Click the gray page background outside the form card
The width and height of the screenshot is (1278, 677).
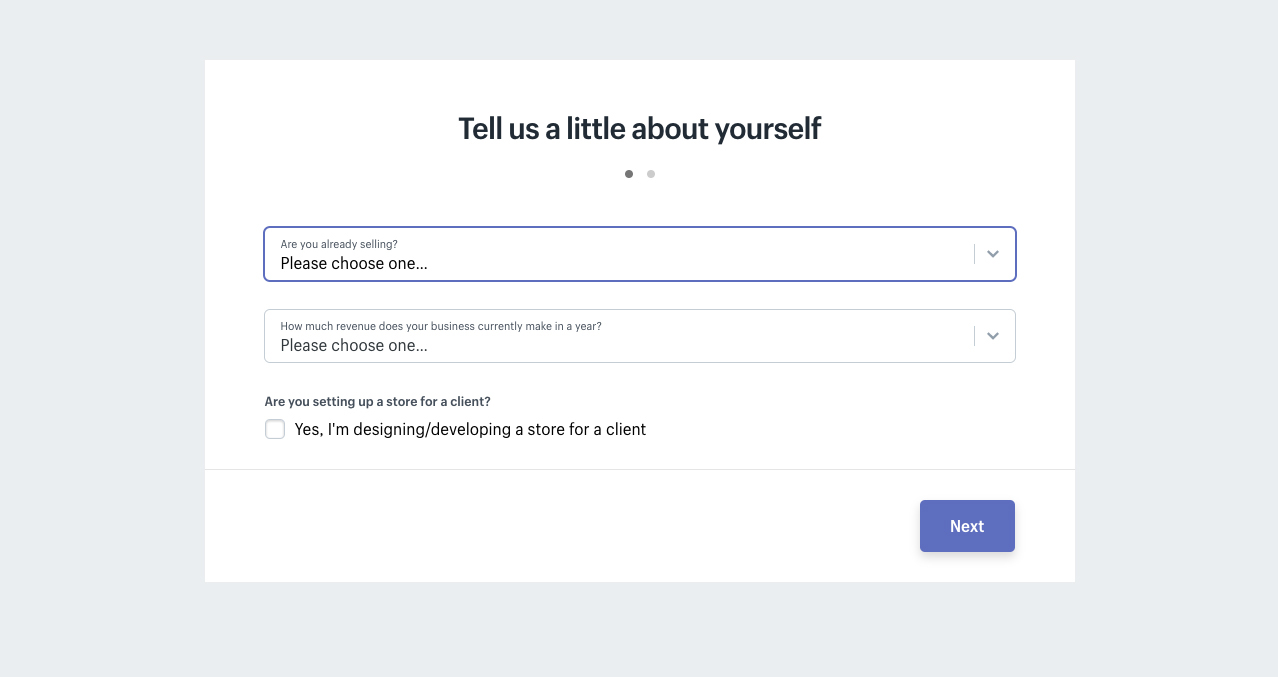point(100,340)
